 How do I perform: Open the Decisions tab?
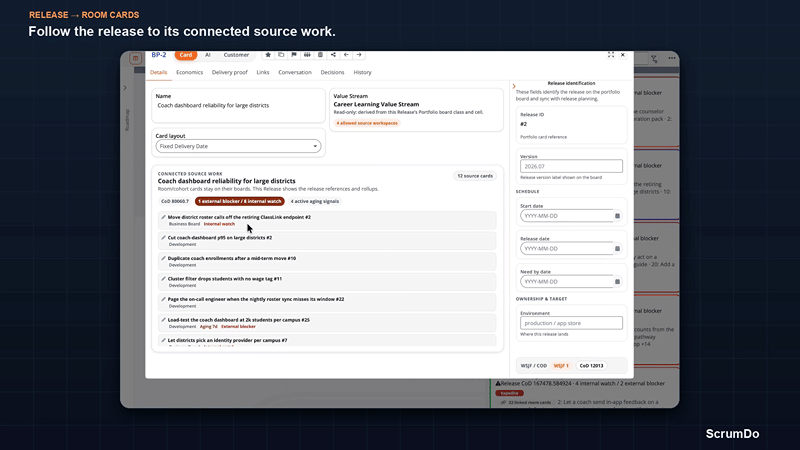(x=332, y=72)
